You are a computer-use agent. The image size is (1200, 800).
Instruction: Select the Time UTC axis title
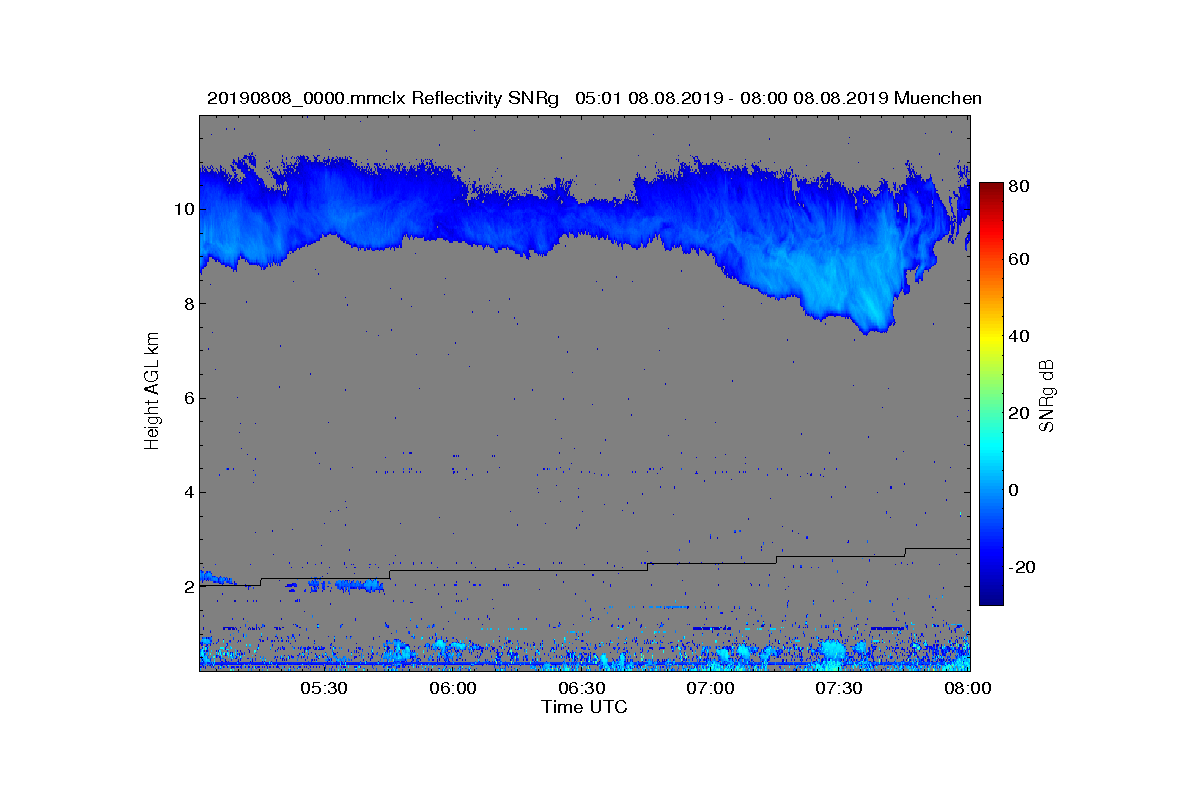584,707
